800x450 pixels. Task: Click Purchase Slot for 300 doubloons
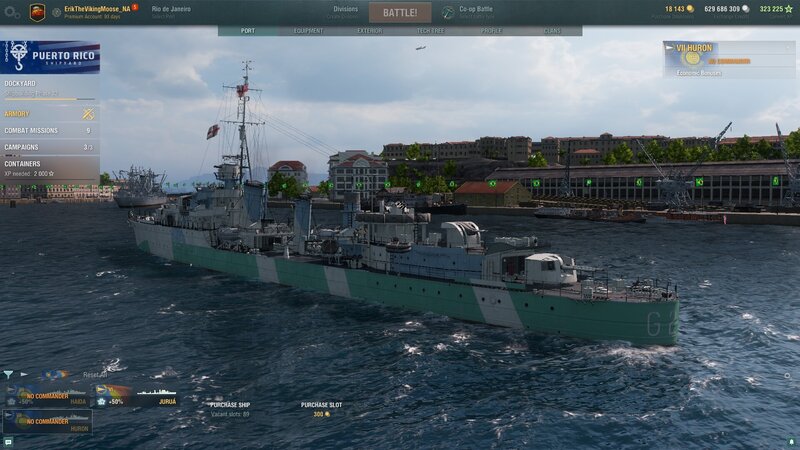tap(321, 409)
